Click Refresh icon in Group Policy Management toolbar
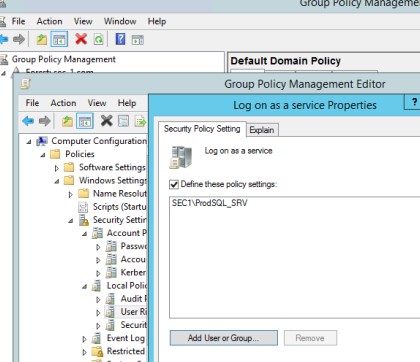Screen dimensions: 420x362 (99, 39)
